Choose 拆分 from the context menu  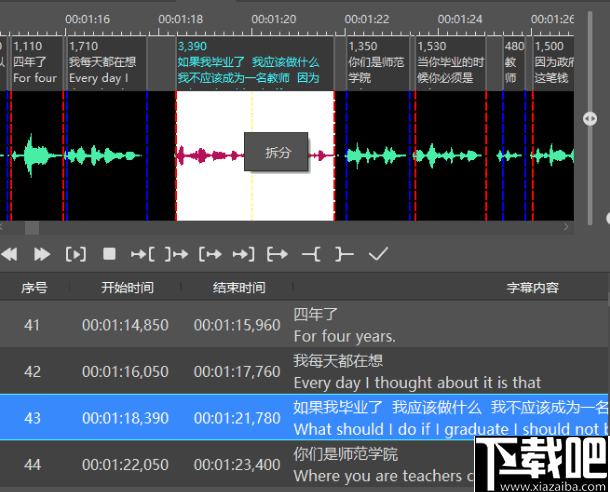coord(276,152)
